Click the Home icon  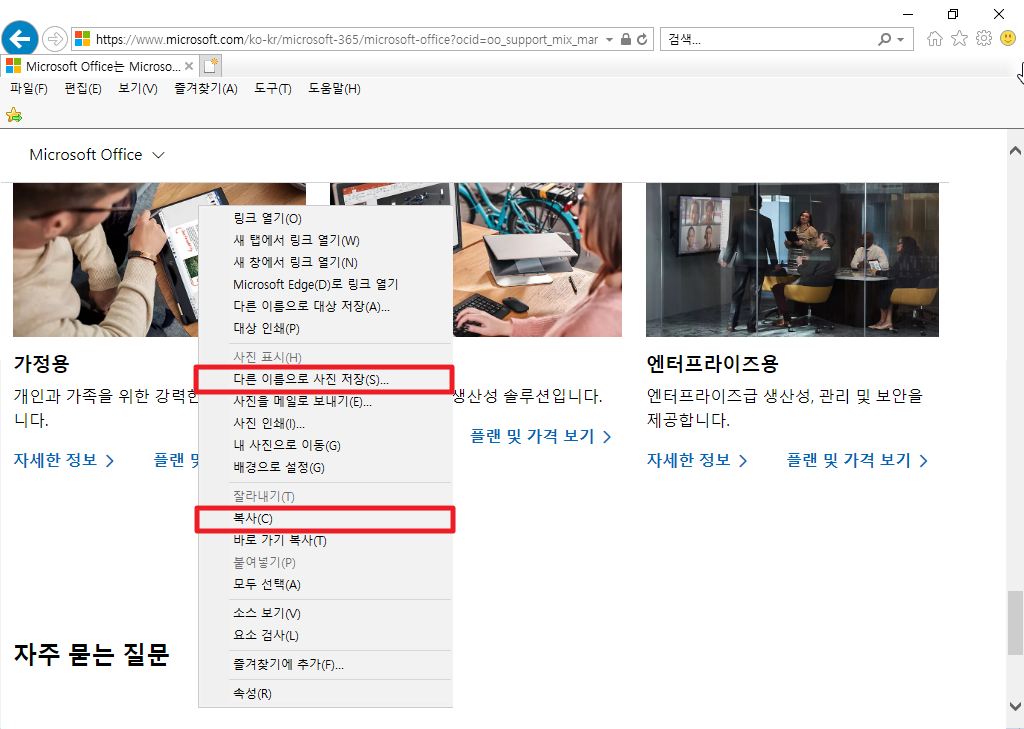click(x=935, y=39)
